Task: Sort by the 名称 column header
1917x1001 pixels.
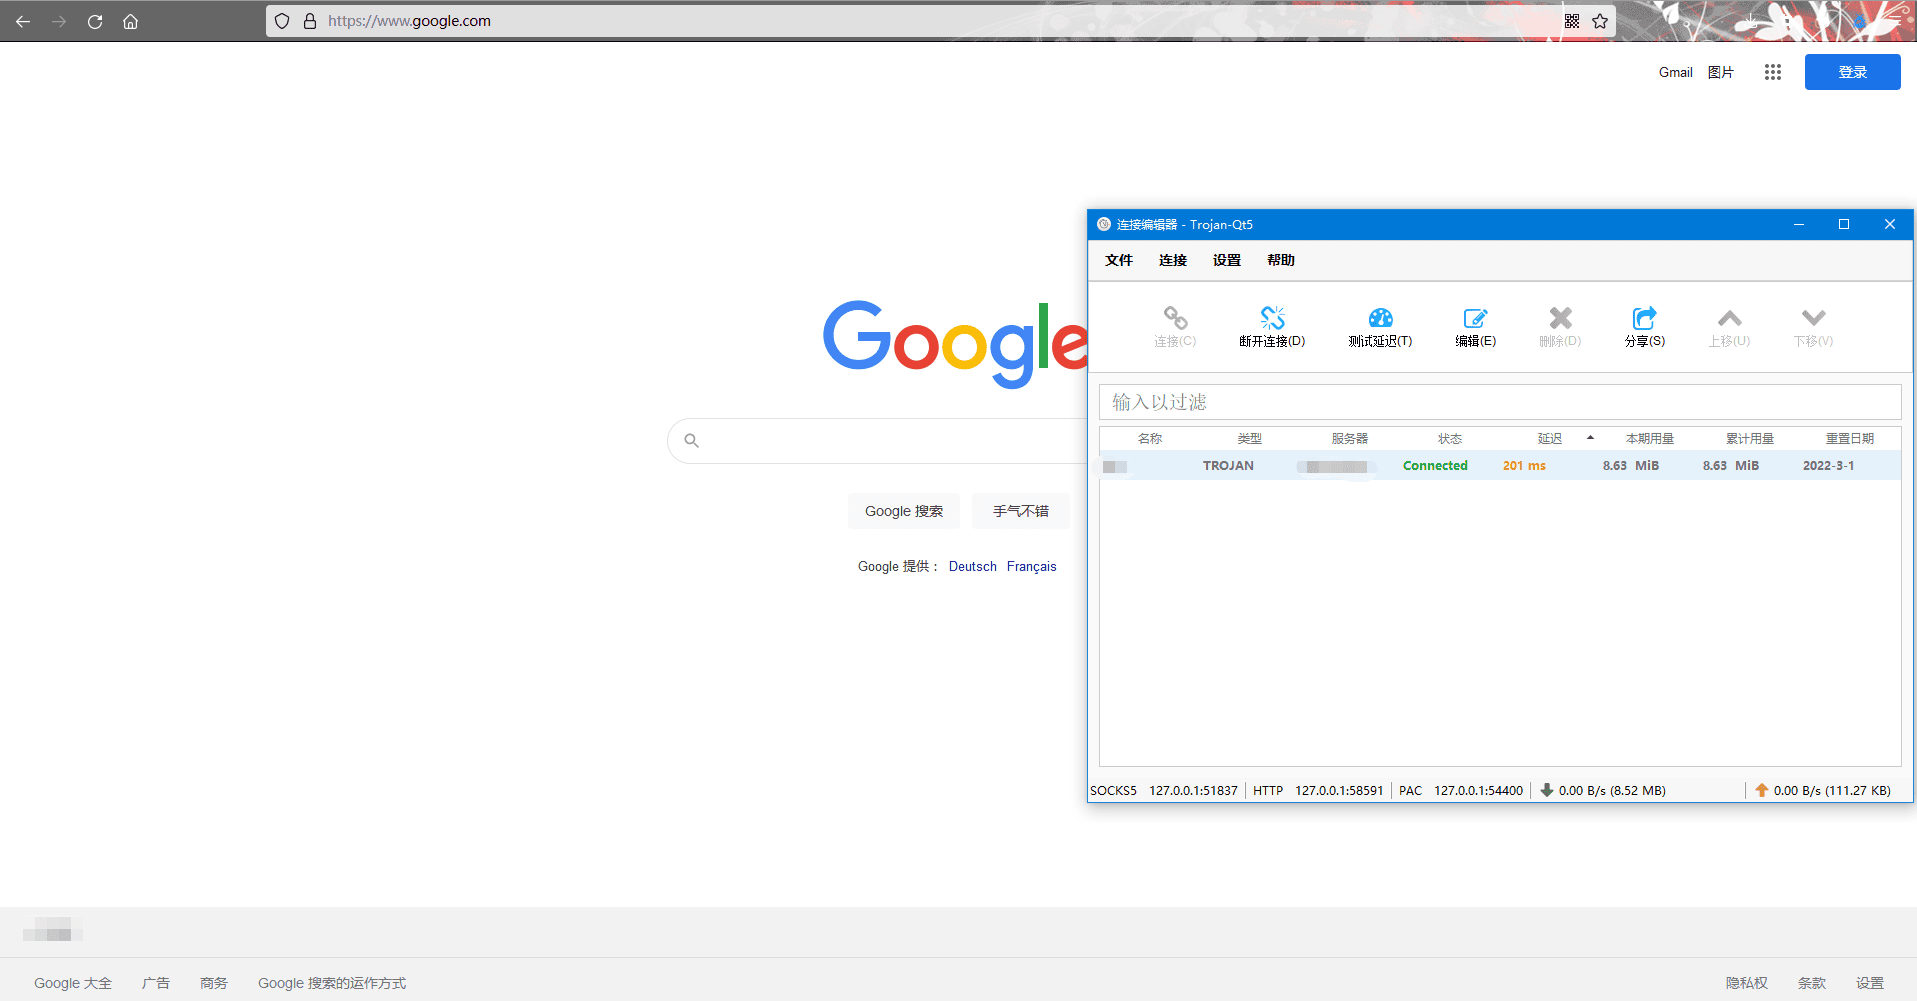Action: pos(1150,438)
